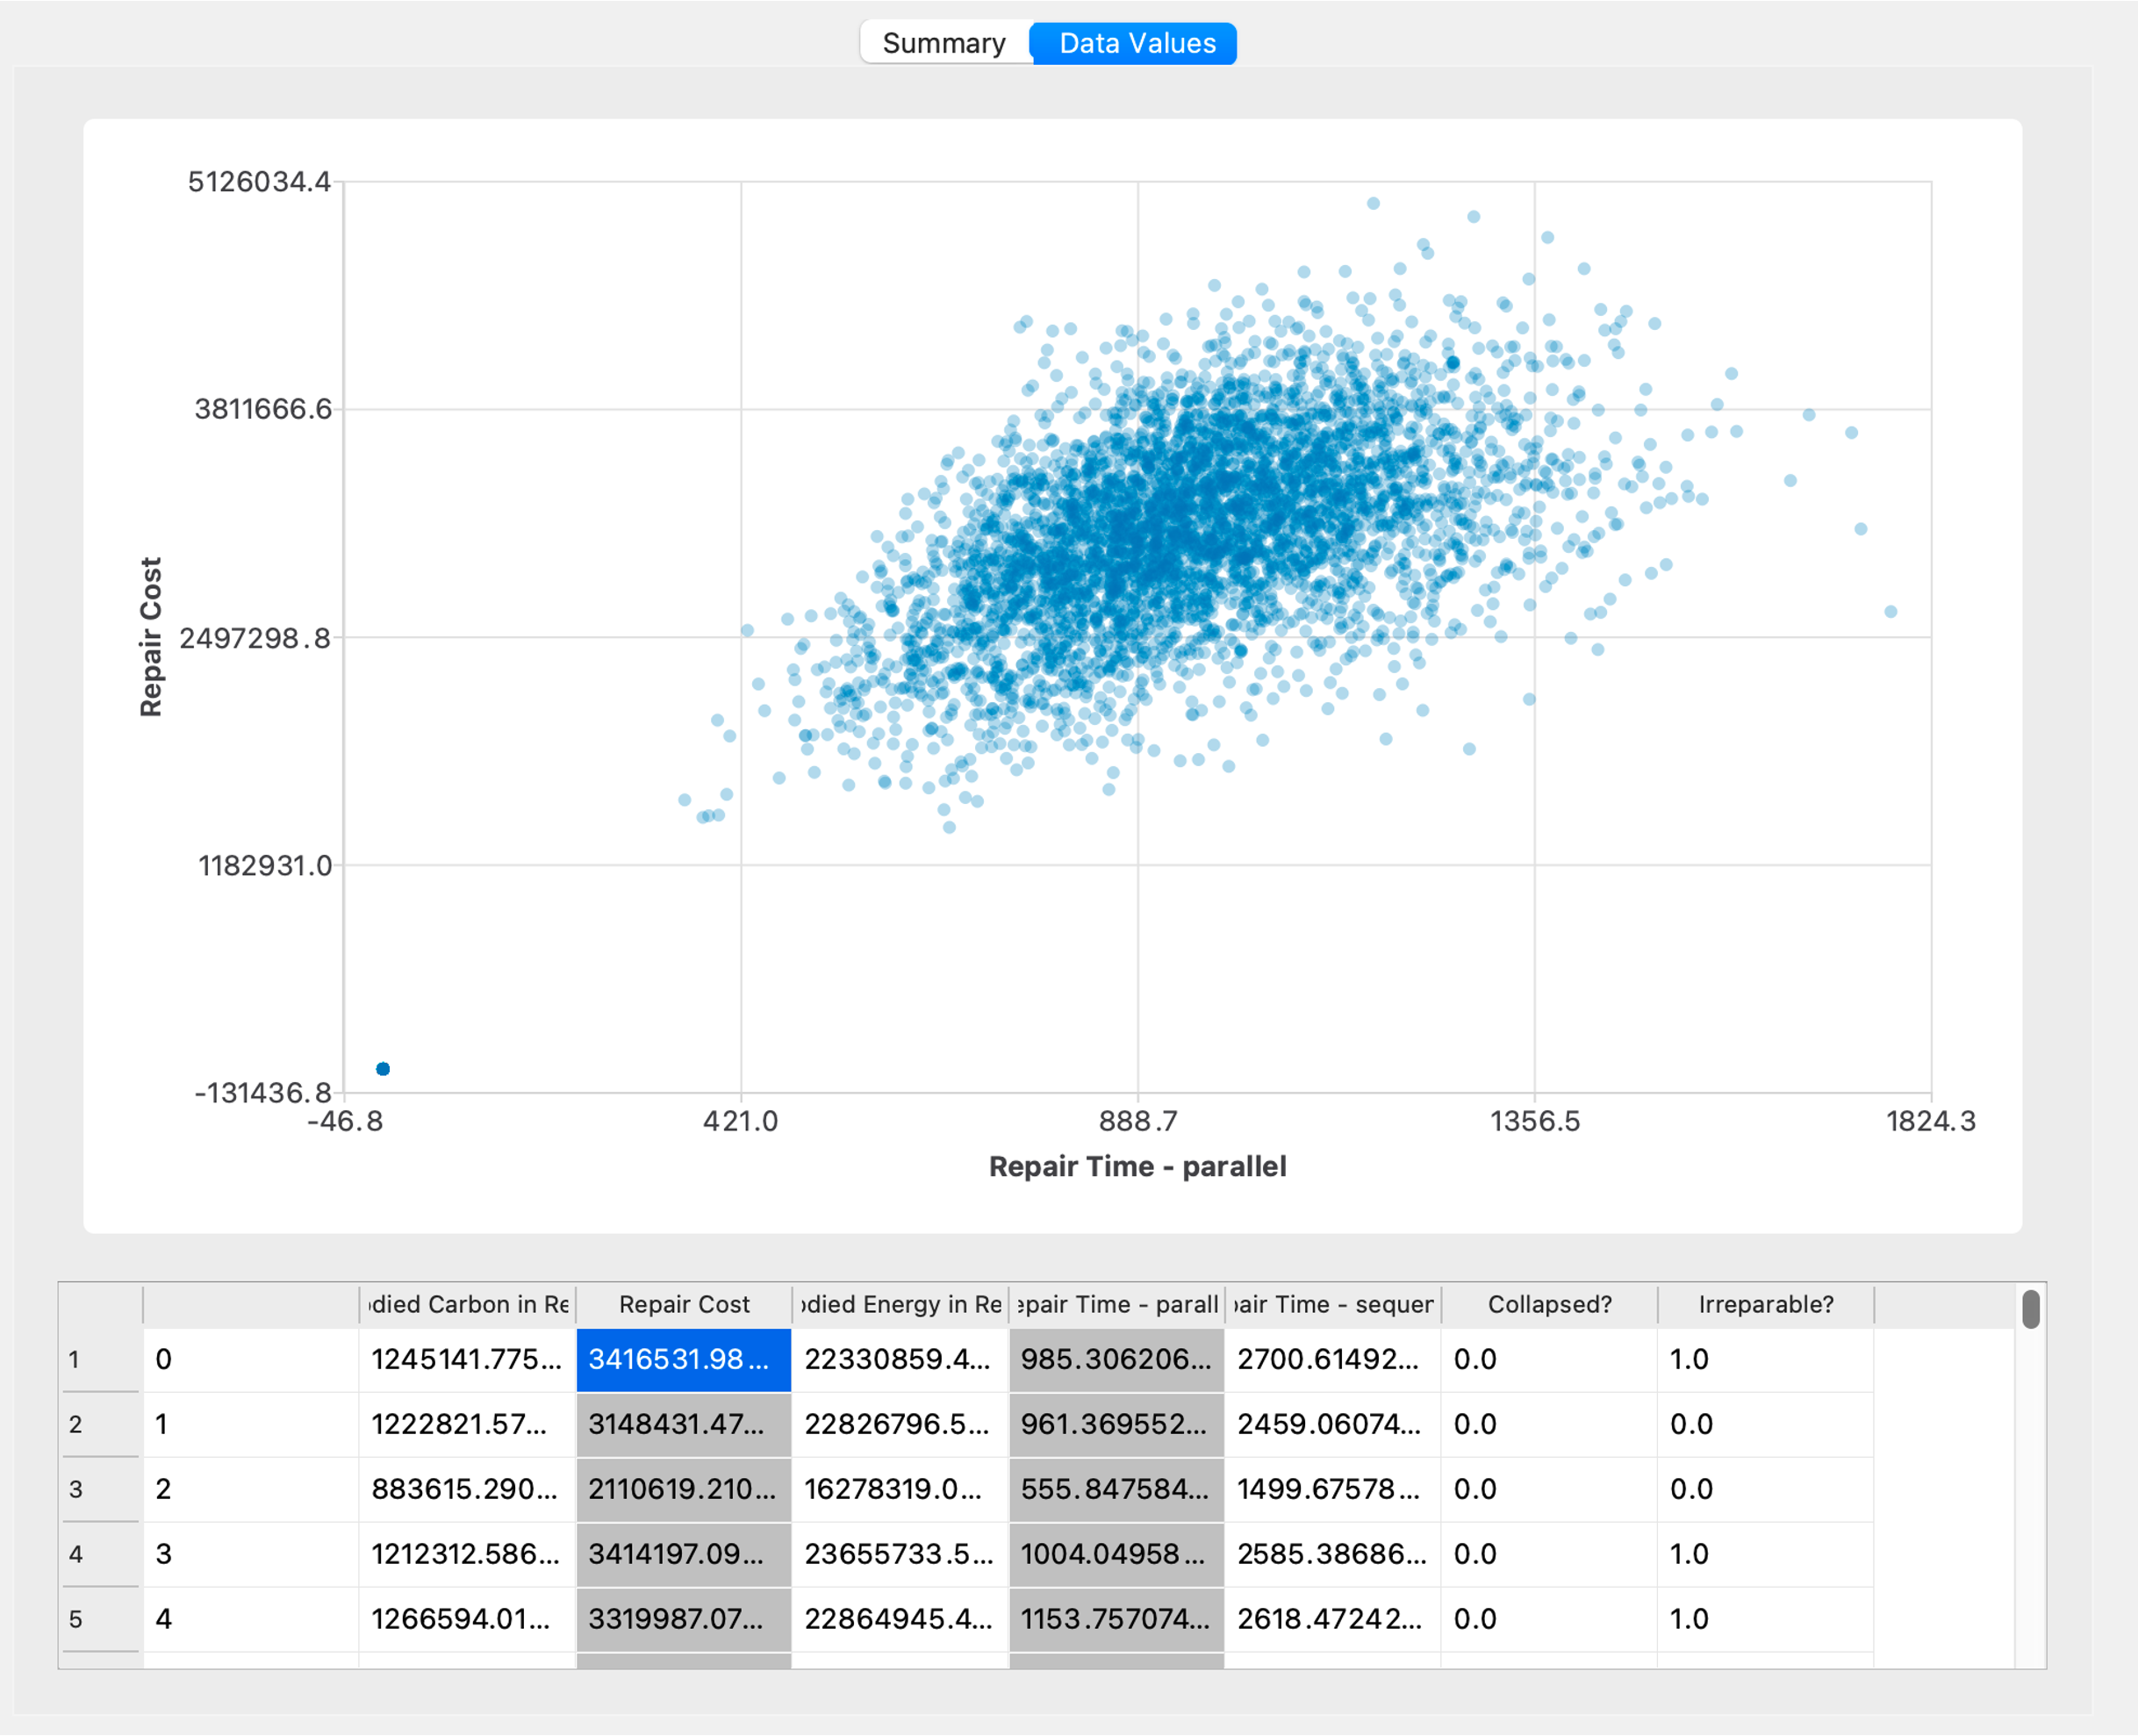The height and width of the screenshot is (1736, 2138).
Task: Select sequential time cell 2618.47242
Action: (x=1333, y=1619)
